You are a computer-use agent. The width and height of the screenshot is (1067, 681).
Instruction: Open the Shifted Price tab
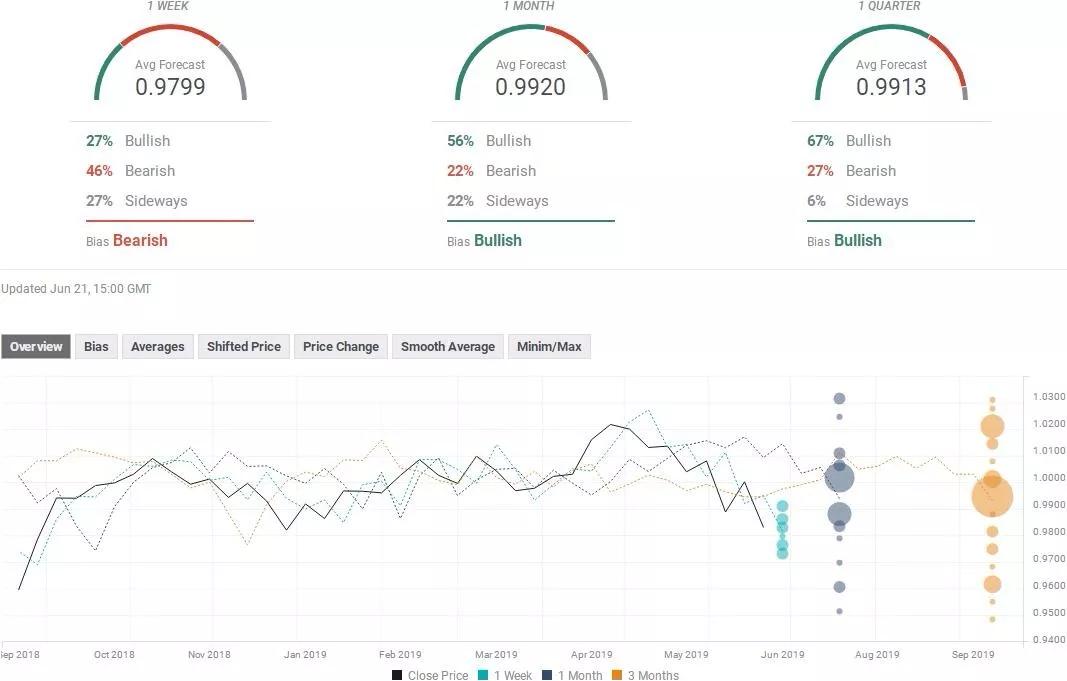[243, 347]
